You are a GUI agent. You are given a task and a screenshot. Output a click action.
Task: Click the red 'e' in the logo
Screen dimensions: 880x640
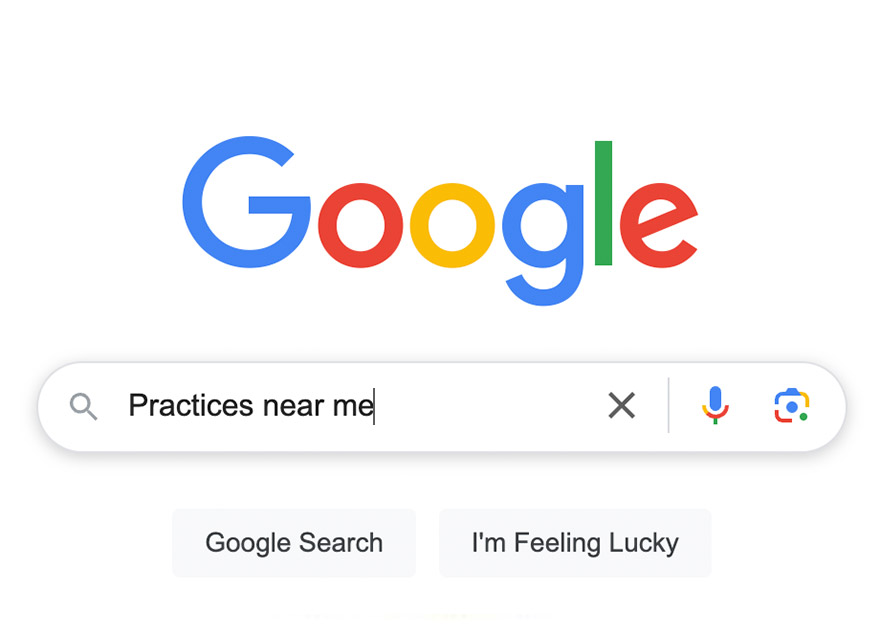(659, 225)
